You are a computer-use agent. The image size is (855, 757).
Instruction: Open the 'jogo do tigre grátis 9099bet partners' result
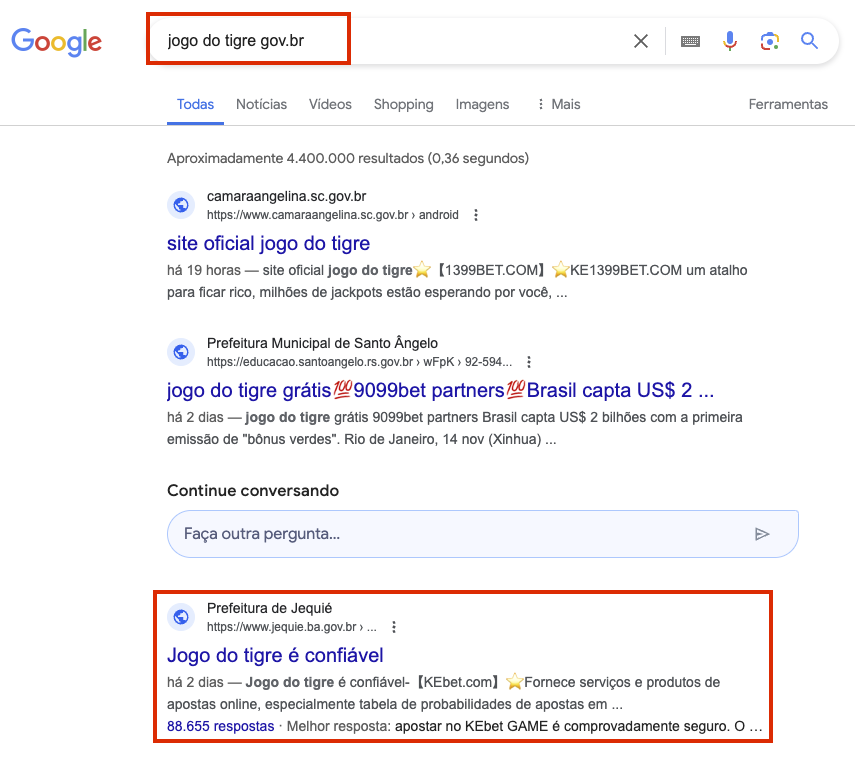pos(441,390)
